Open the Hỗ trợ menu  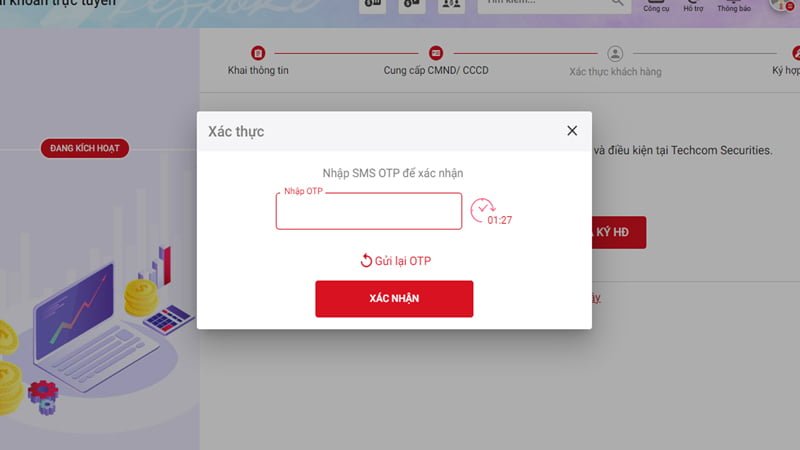[x=693, y=6]
